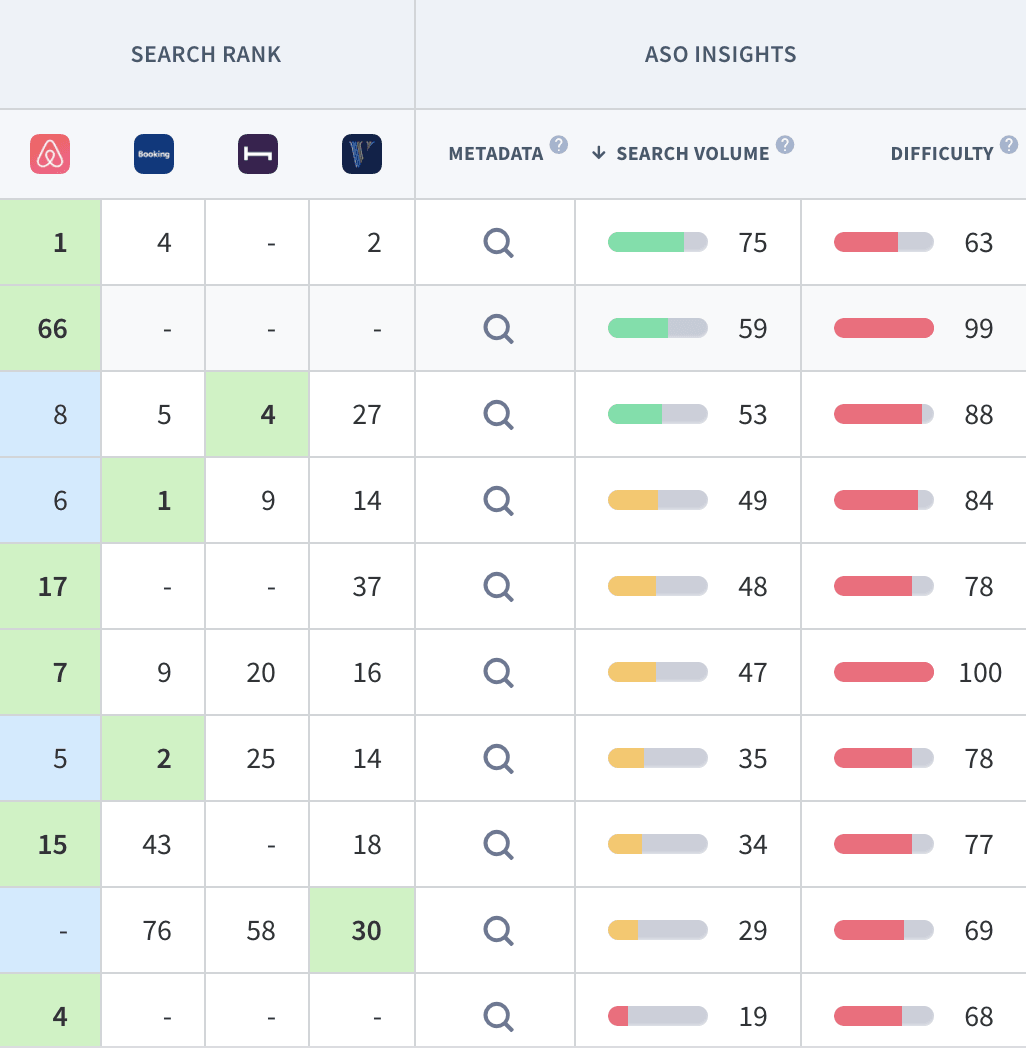1026x1048 pixels.
Task: Click the Hotels.com bed logo icon
Action: pyautogui.click(x=259, y=153)
